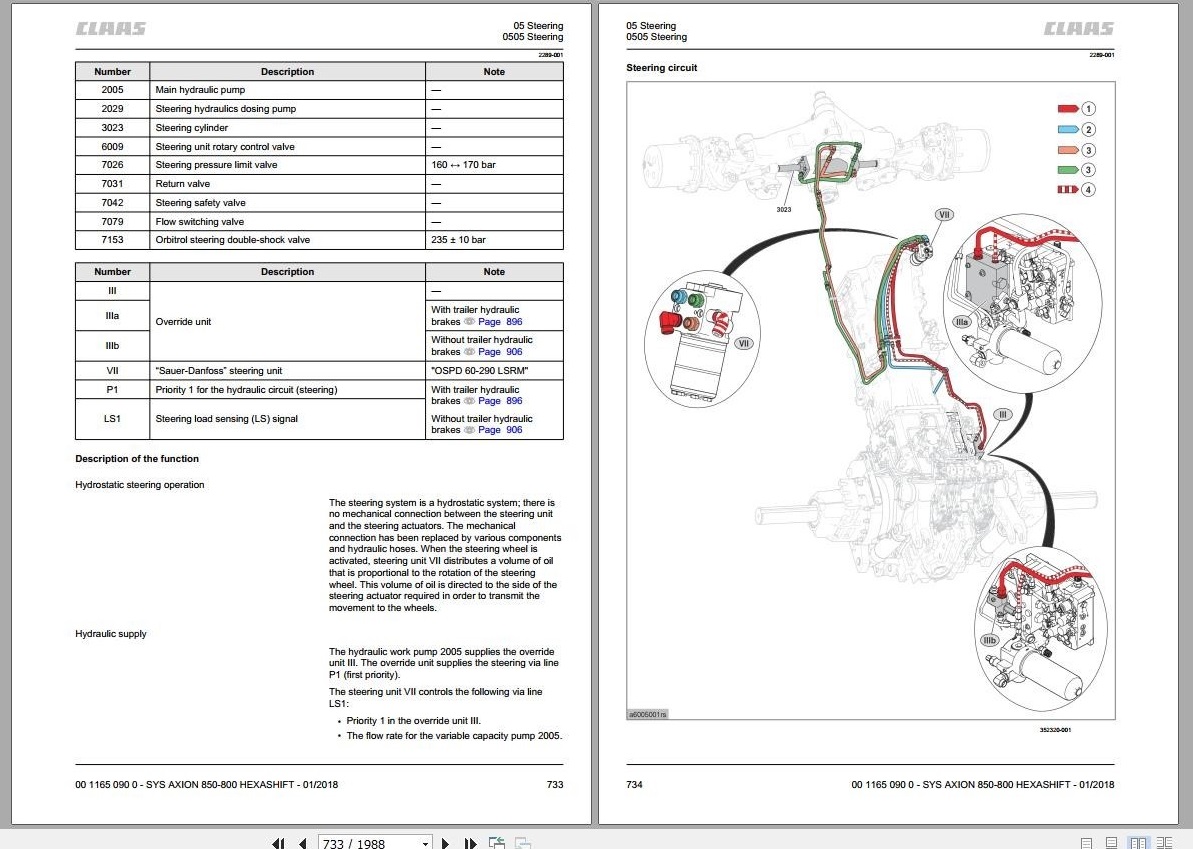Follow Page 906 link in the LS1 row
This screenshot has width=1193, height=849.
coord(500,430)
